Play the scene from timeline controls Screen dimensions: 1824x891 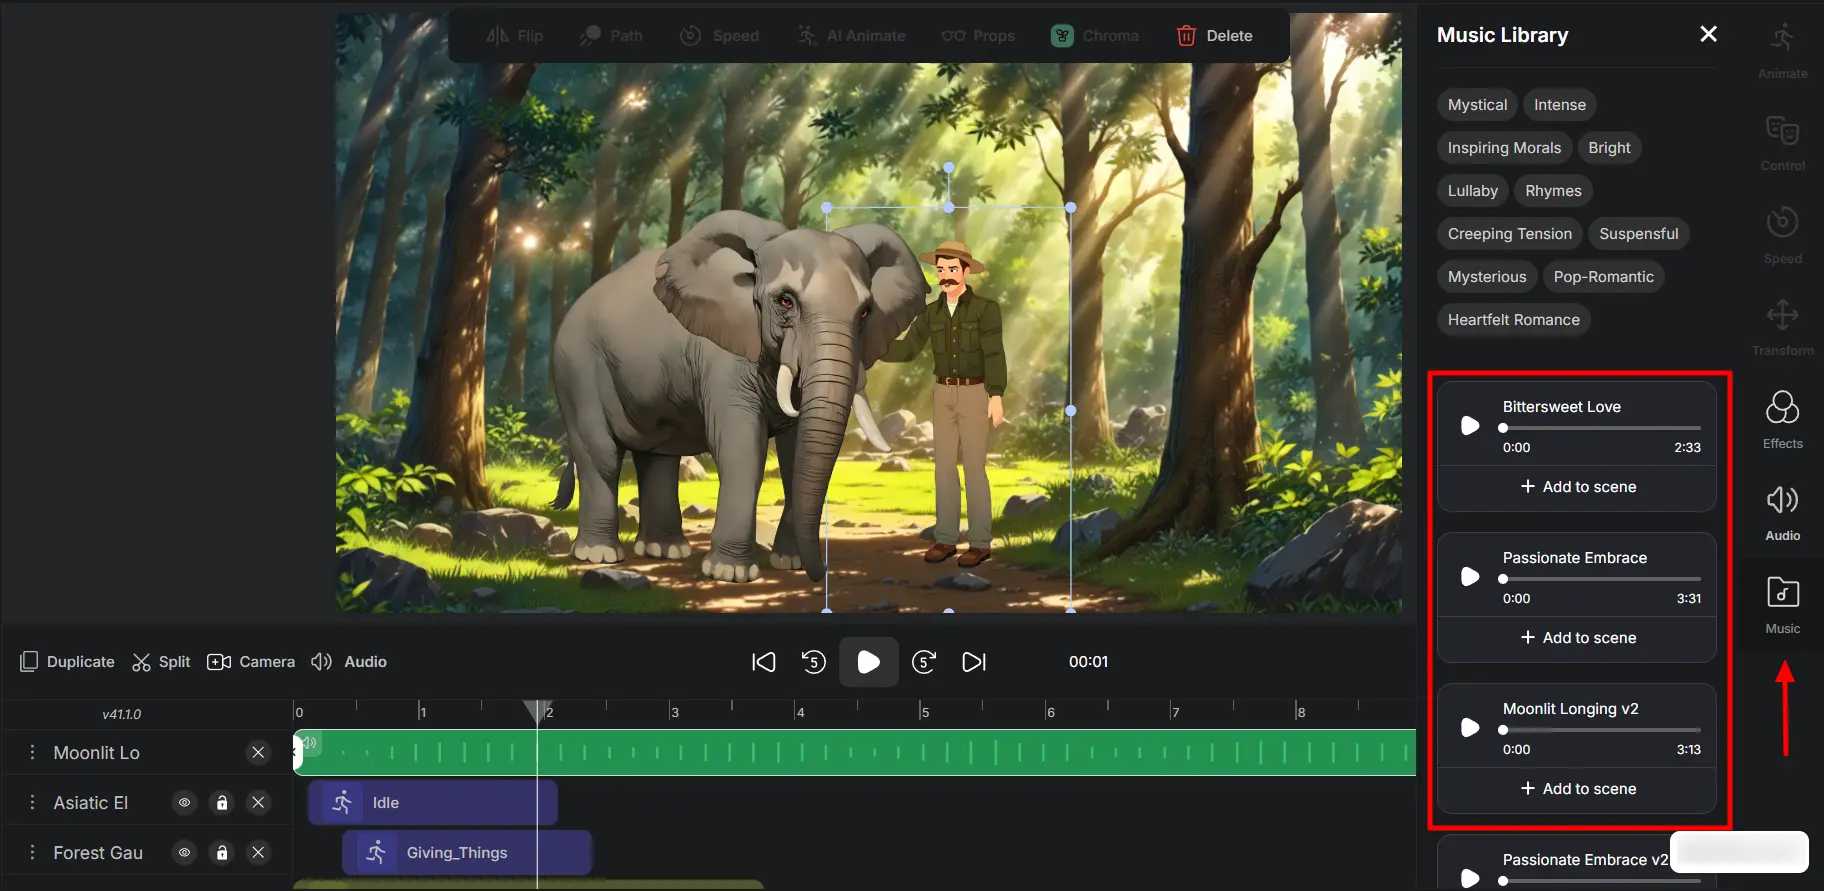coord(869,662)
